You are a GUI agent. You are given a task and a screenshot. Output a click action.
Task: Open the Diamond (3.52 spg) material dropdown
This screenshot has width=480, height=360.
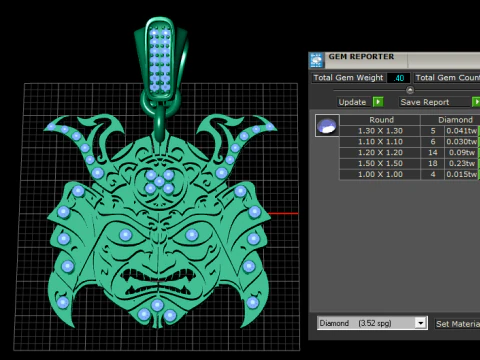point(372,323)
